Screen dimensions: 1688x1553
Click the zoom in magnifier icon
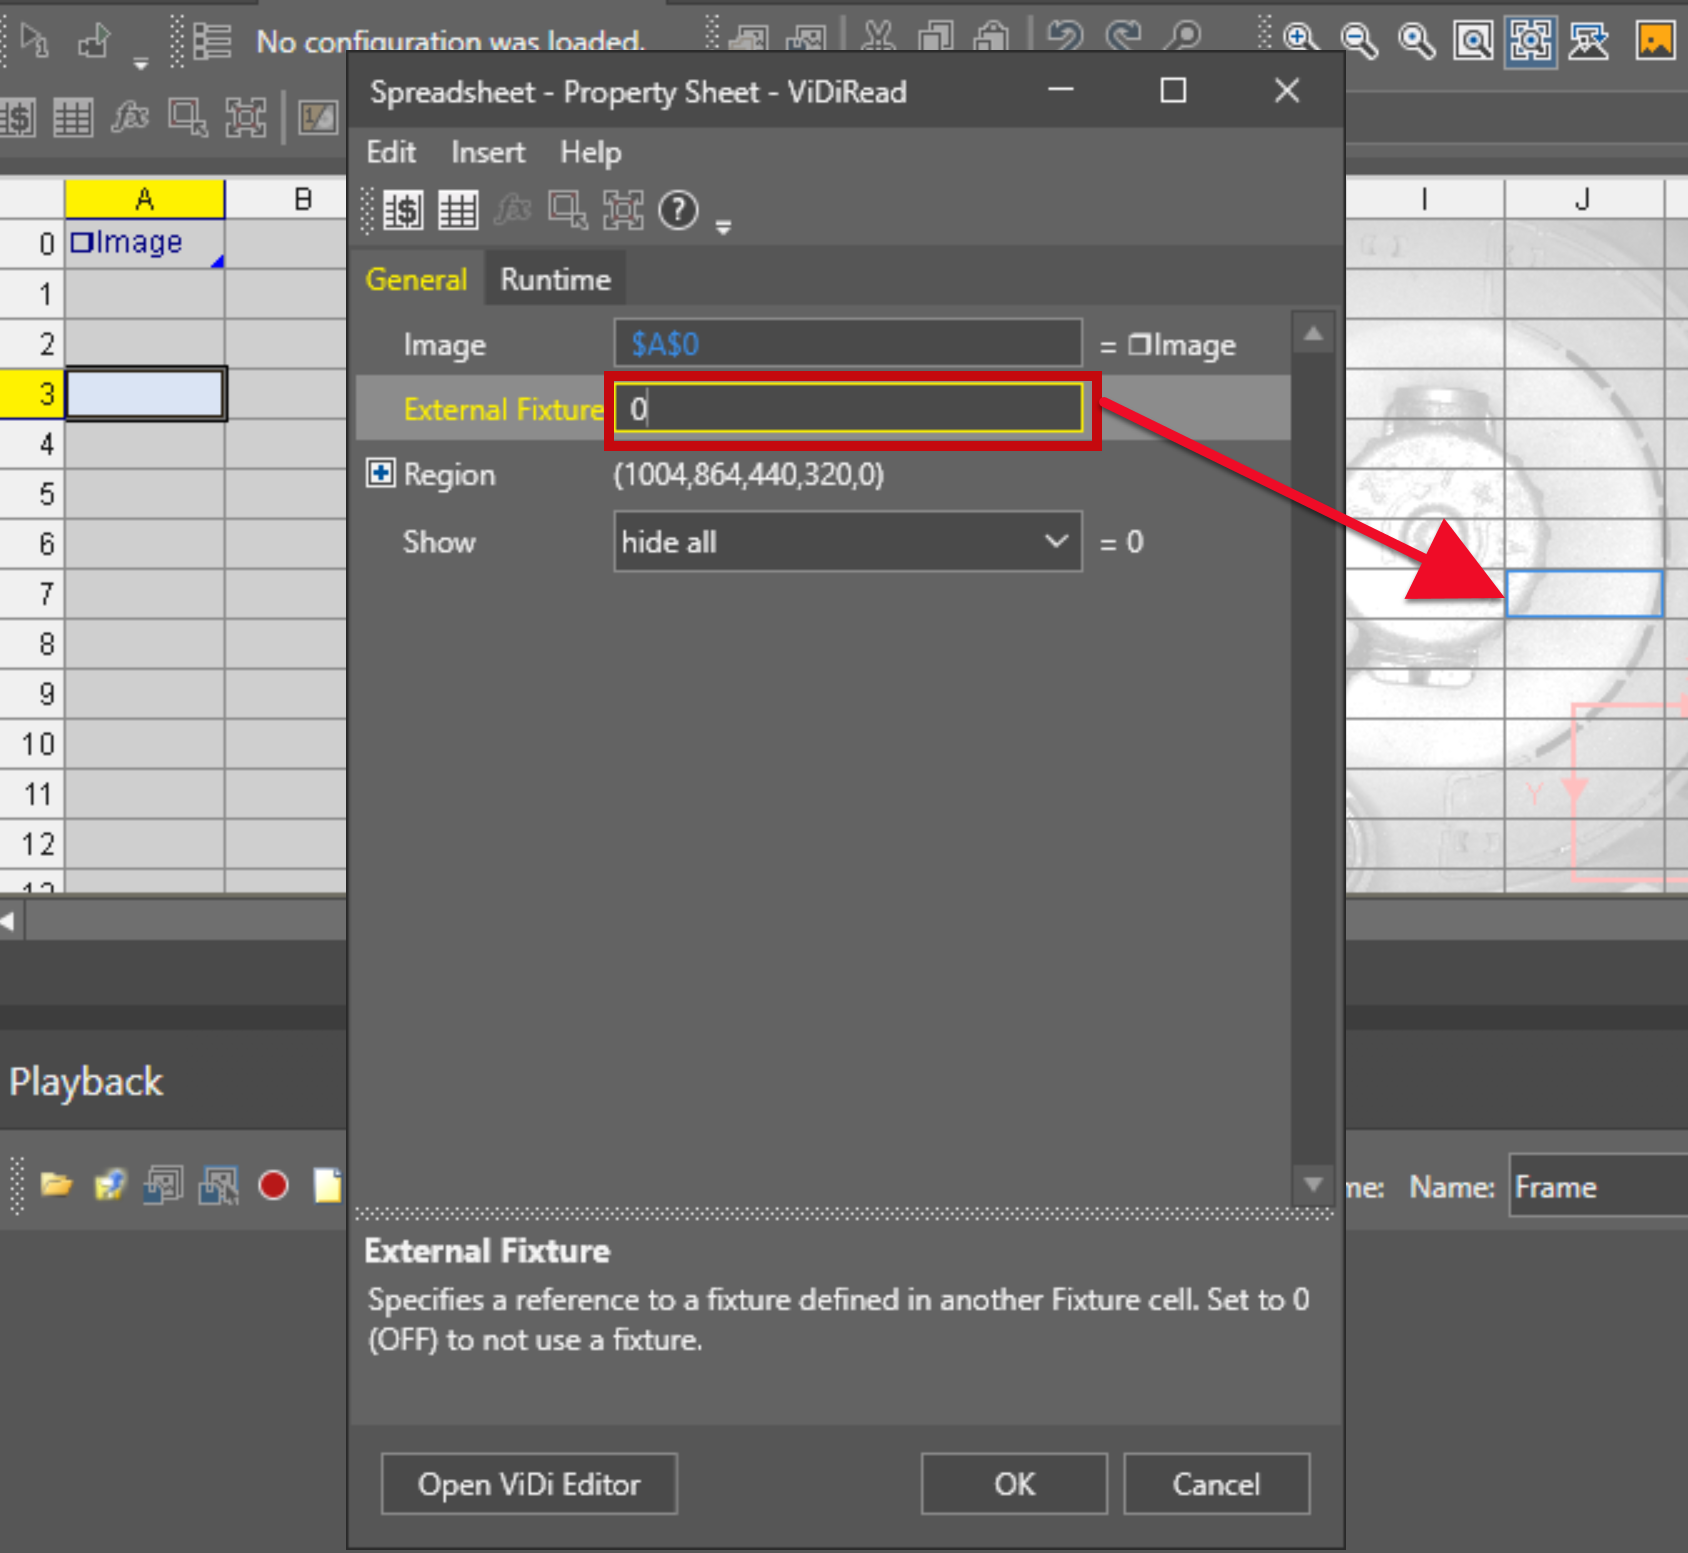(x=1299, y=40)
